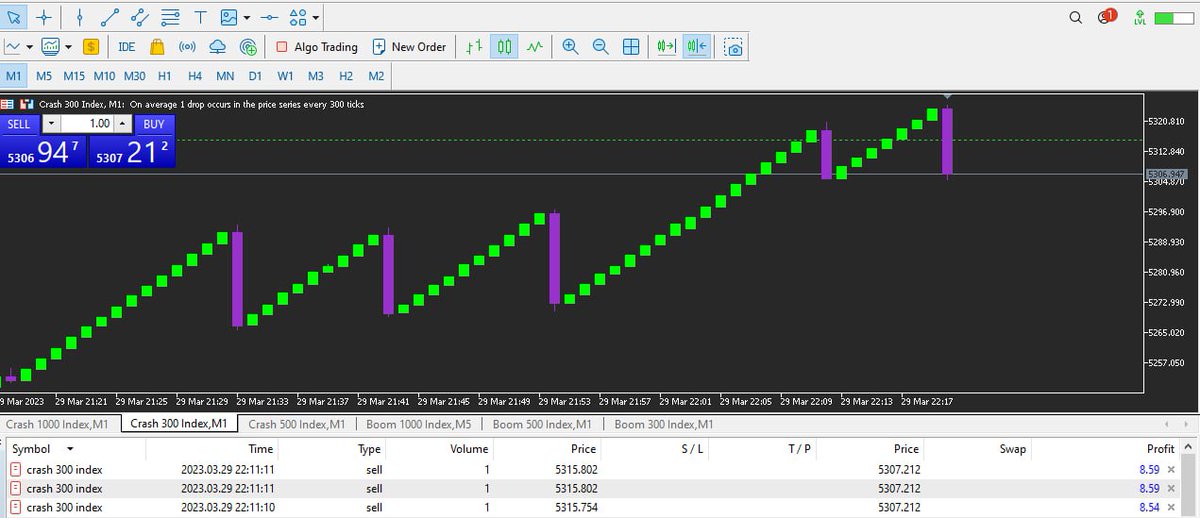Zoom in on the chart
The width and height of the screenshot is (1200, 518).
(570, 46)
